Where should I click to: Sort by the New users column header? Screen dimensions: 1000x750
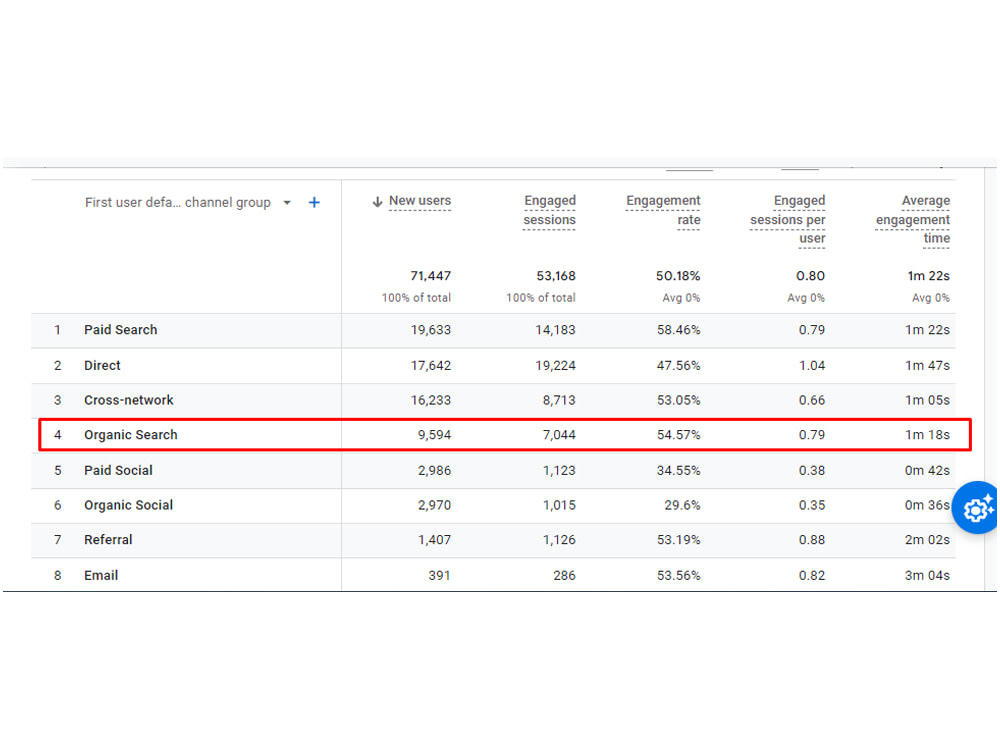[x=420, y=201]
